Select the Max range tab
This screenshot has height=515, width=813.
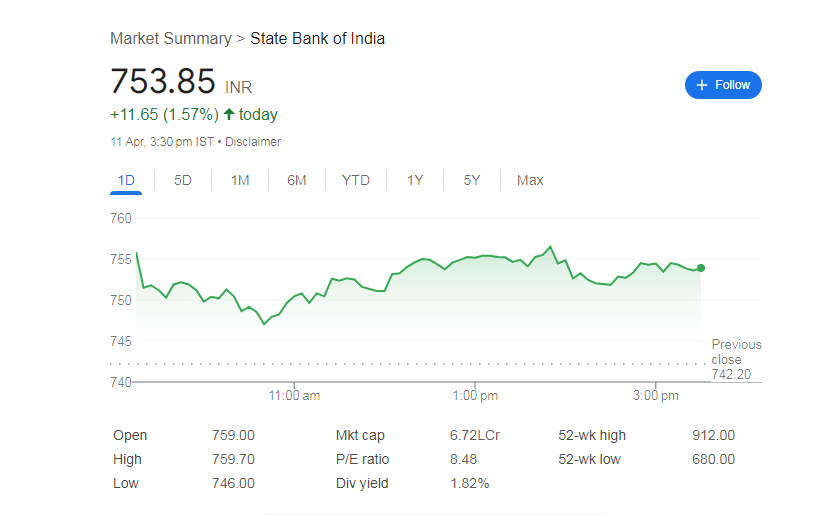point(530,180)
